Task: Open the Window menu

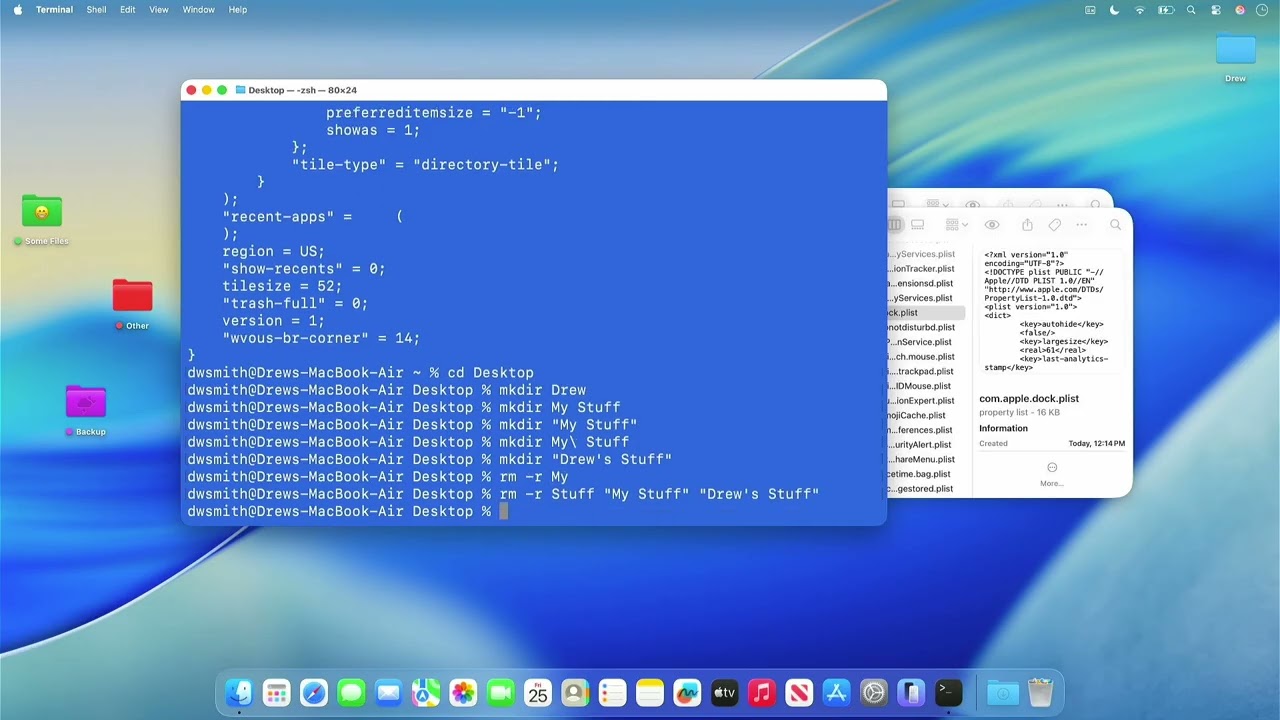Action: pos(198,10)
